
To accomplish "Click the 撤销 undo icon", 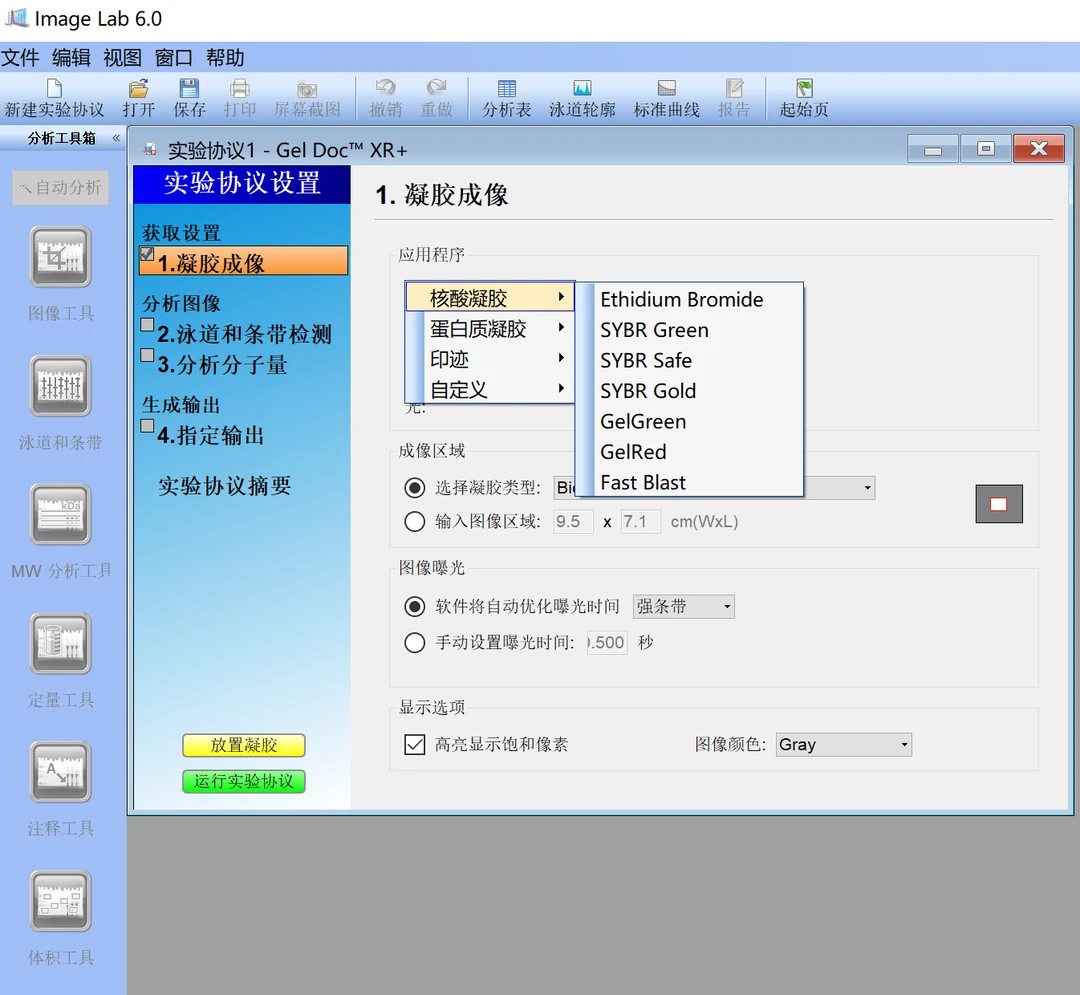I will coord(385,87).
